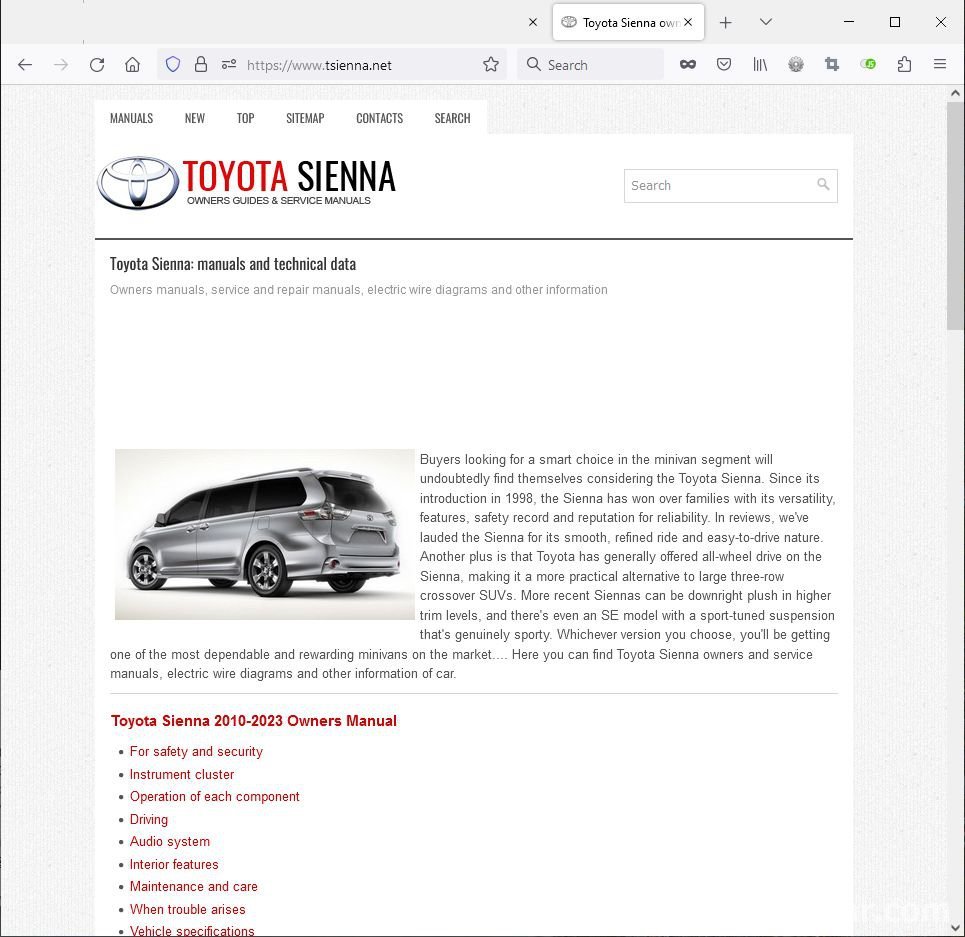Open Operation of each component section
The image size is (965, 937).
214,797
